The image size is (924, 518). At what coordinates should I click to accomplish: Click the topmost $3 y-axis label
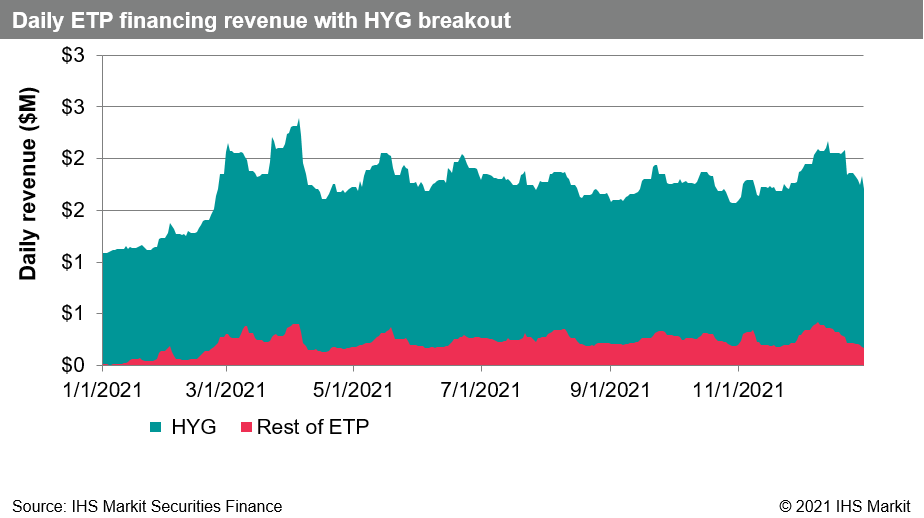(x=74, y=55)
